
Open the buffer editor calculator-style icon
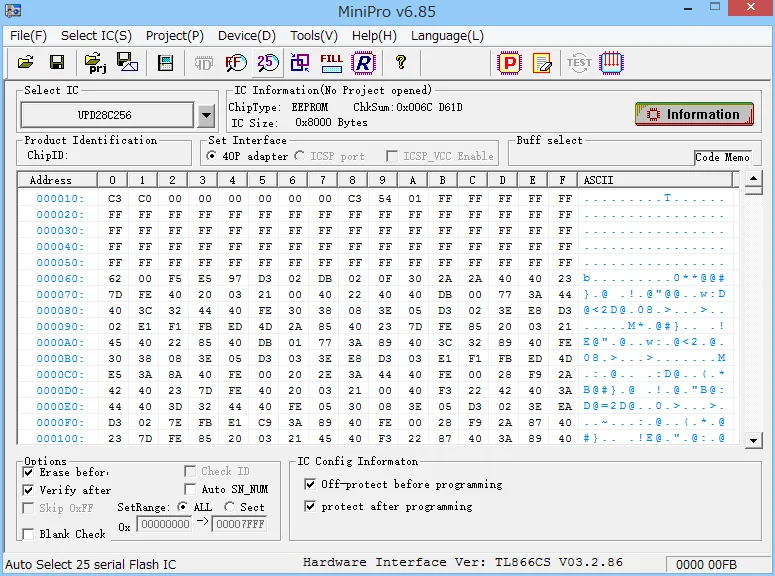point(165,63)
